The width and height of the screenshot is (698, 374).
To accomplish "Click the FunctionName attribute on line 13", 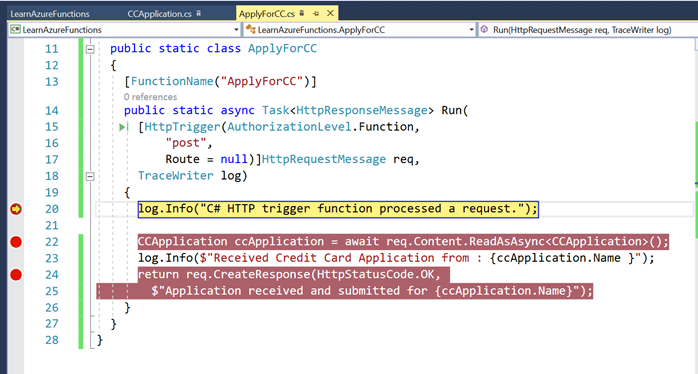I will (x=172, y=81).
